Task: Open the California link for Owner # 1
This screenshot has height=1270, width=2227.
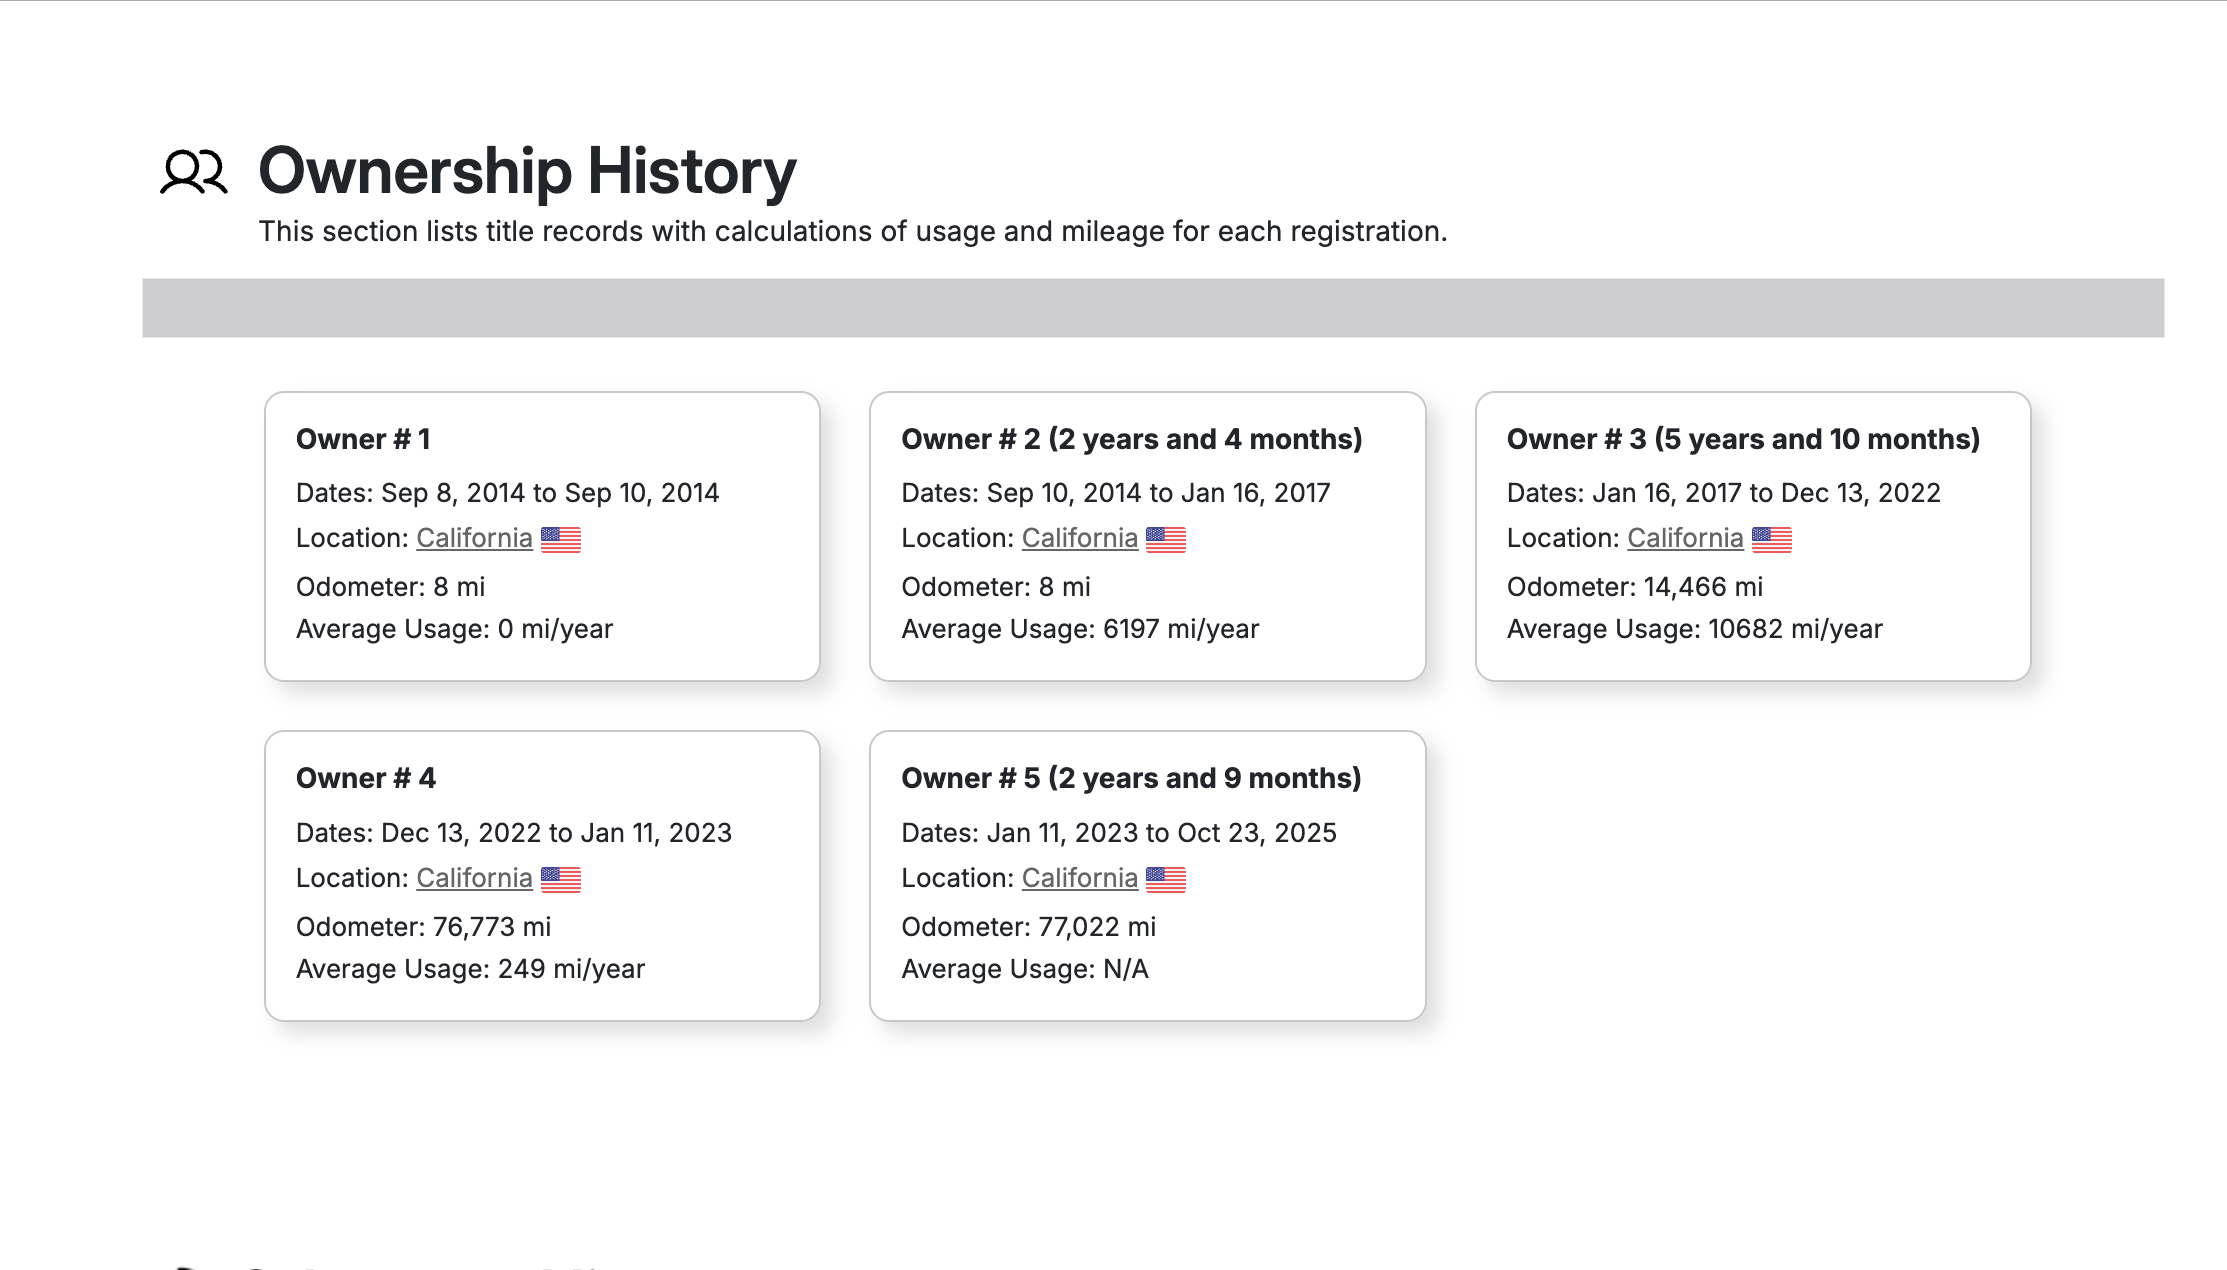Action: click(474, 537)
